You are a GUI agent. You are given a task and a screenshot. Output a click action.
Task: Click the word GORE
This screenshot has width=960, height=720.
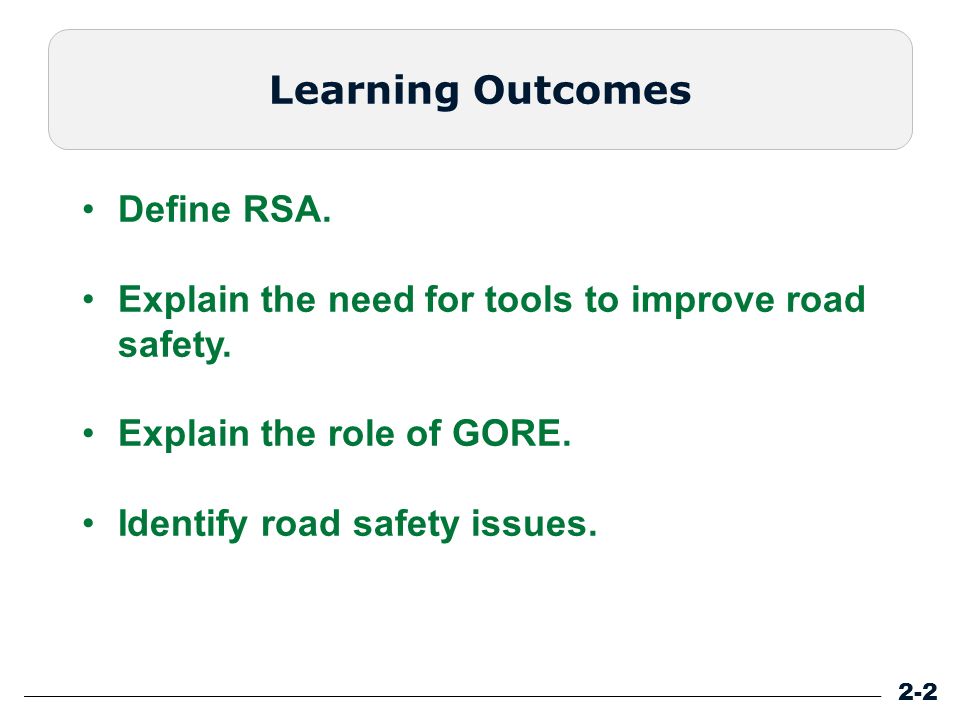click(x=511, y=433)
